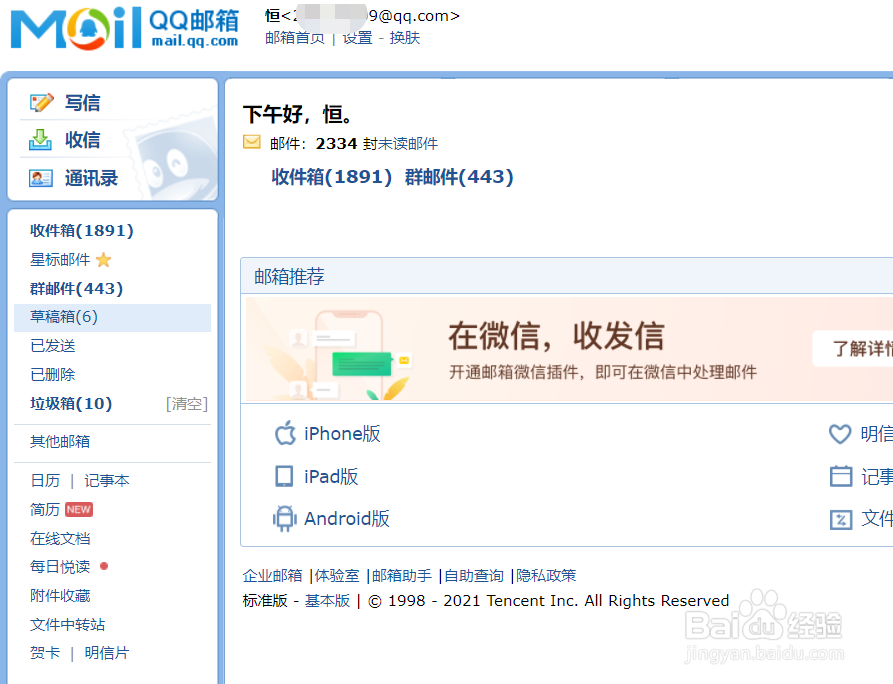Open 已发送 sent folder
Screen dimensions: 893x684
pyautogui.click(x=52, y=346)
